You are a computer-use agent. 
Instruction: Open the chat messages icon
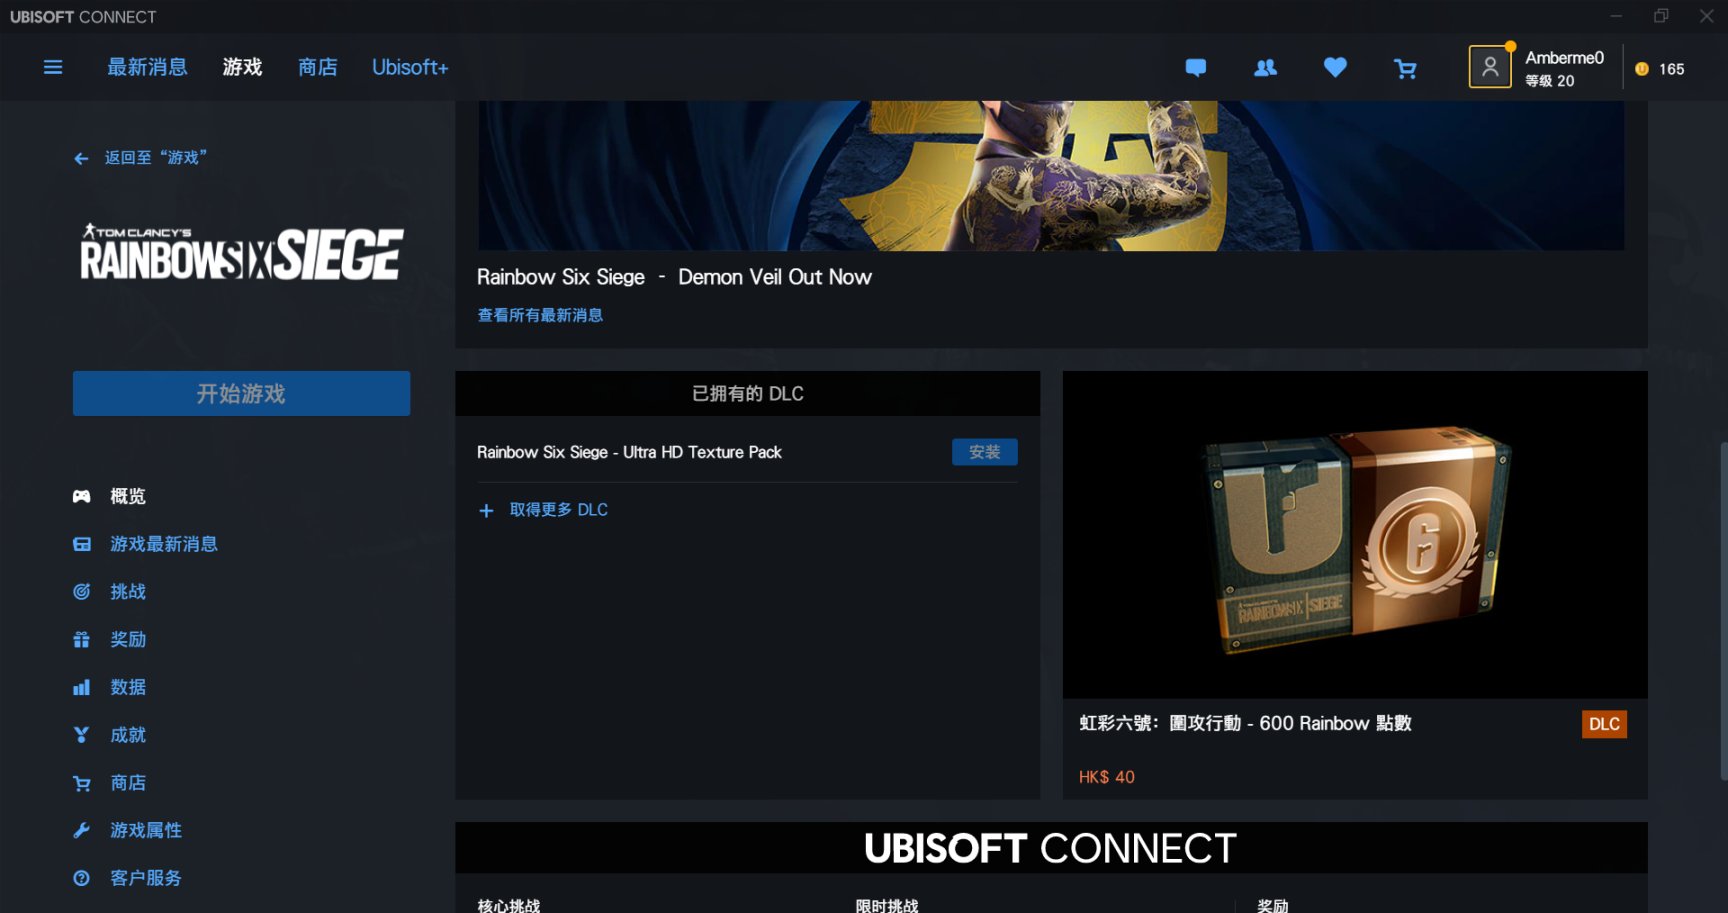point(1195,68)
